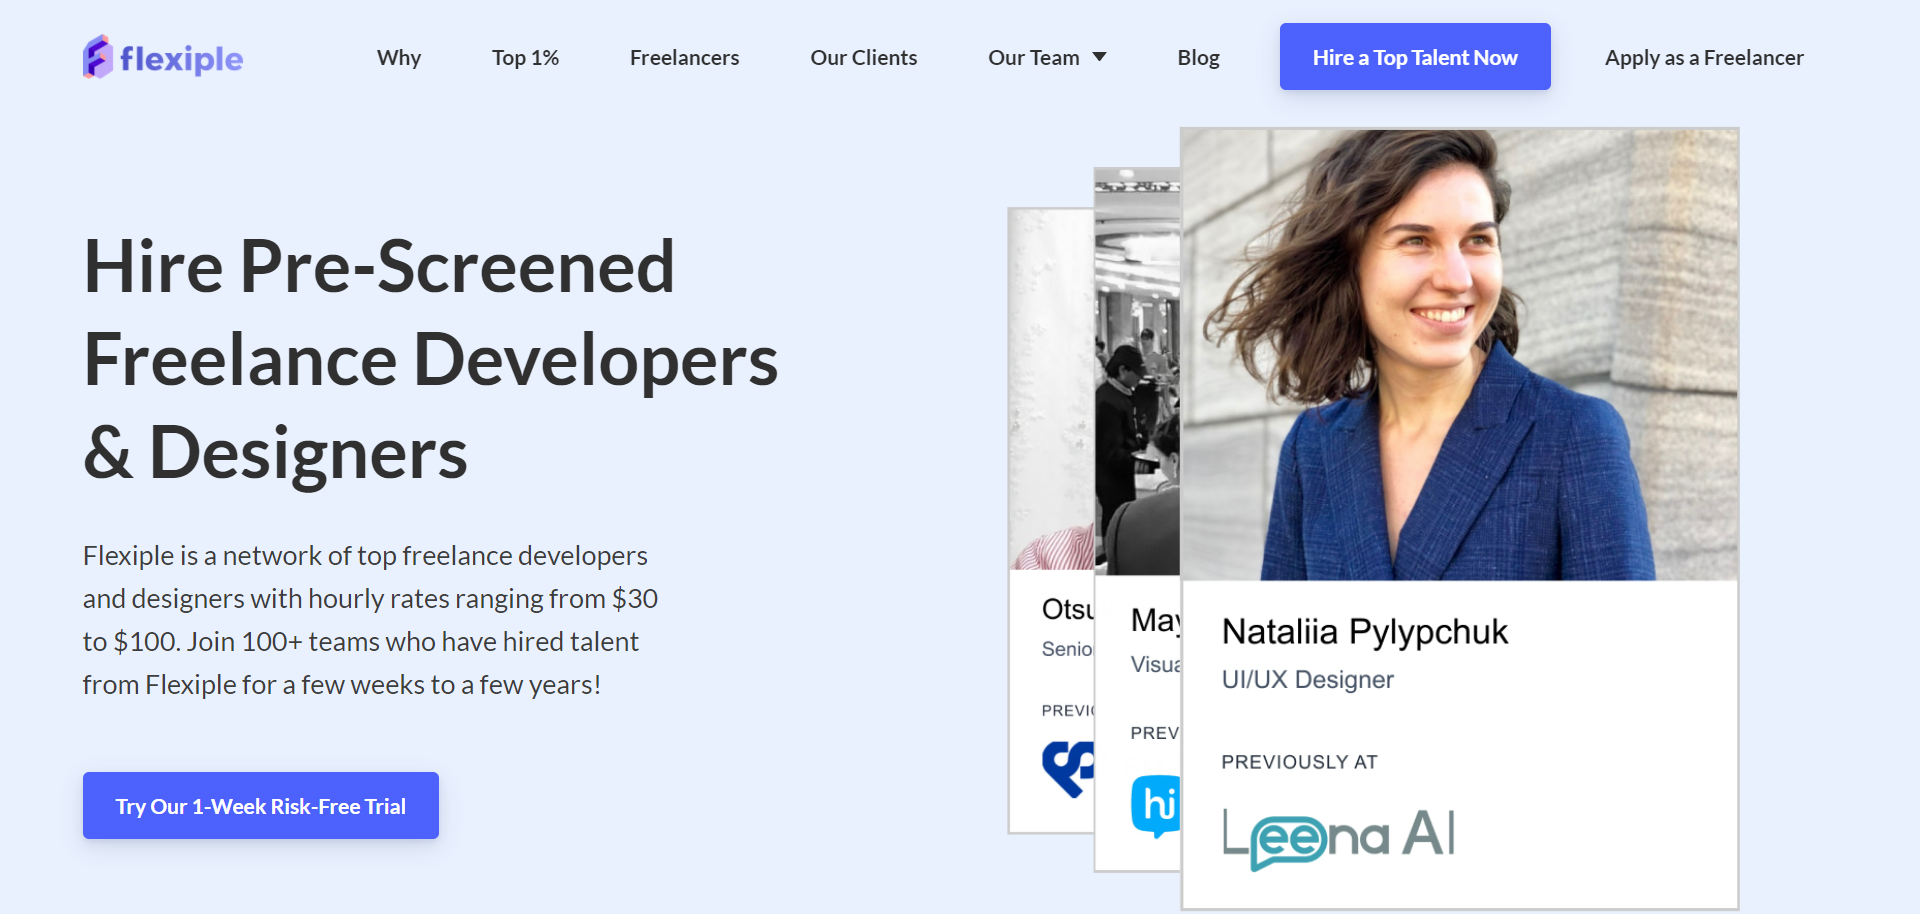The height and width of the screenshot is (914, 1920).
Task: Navigate to the Freelancers page
Action: 684,58
